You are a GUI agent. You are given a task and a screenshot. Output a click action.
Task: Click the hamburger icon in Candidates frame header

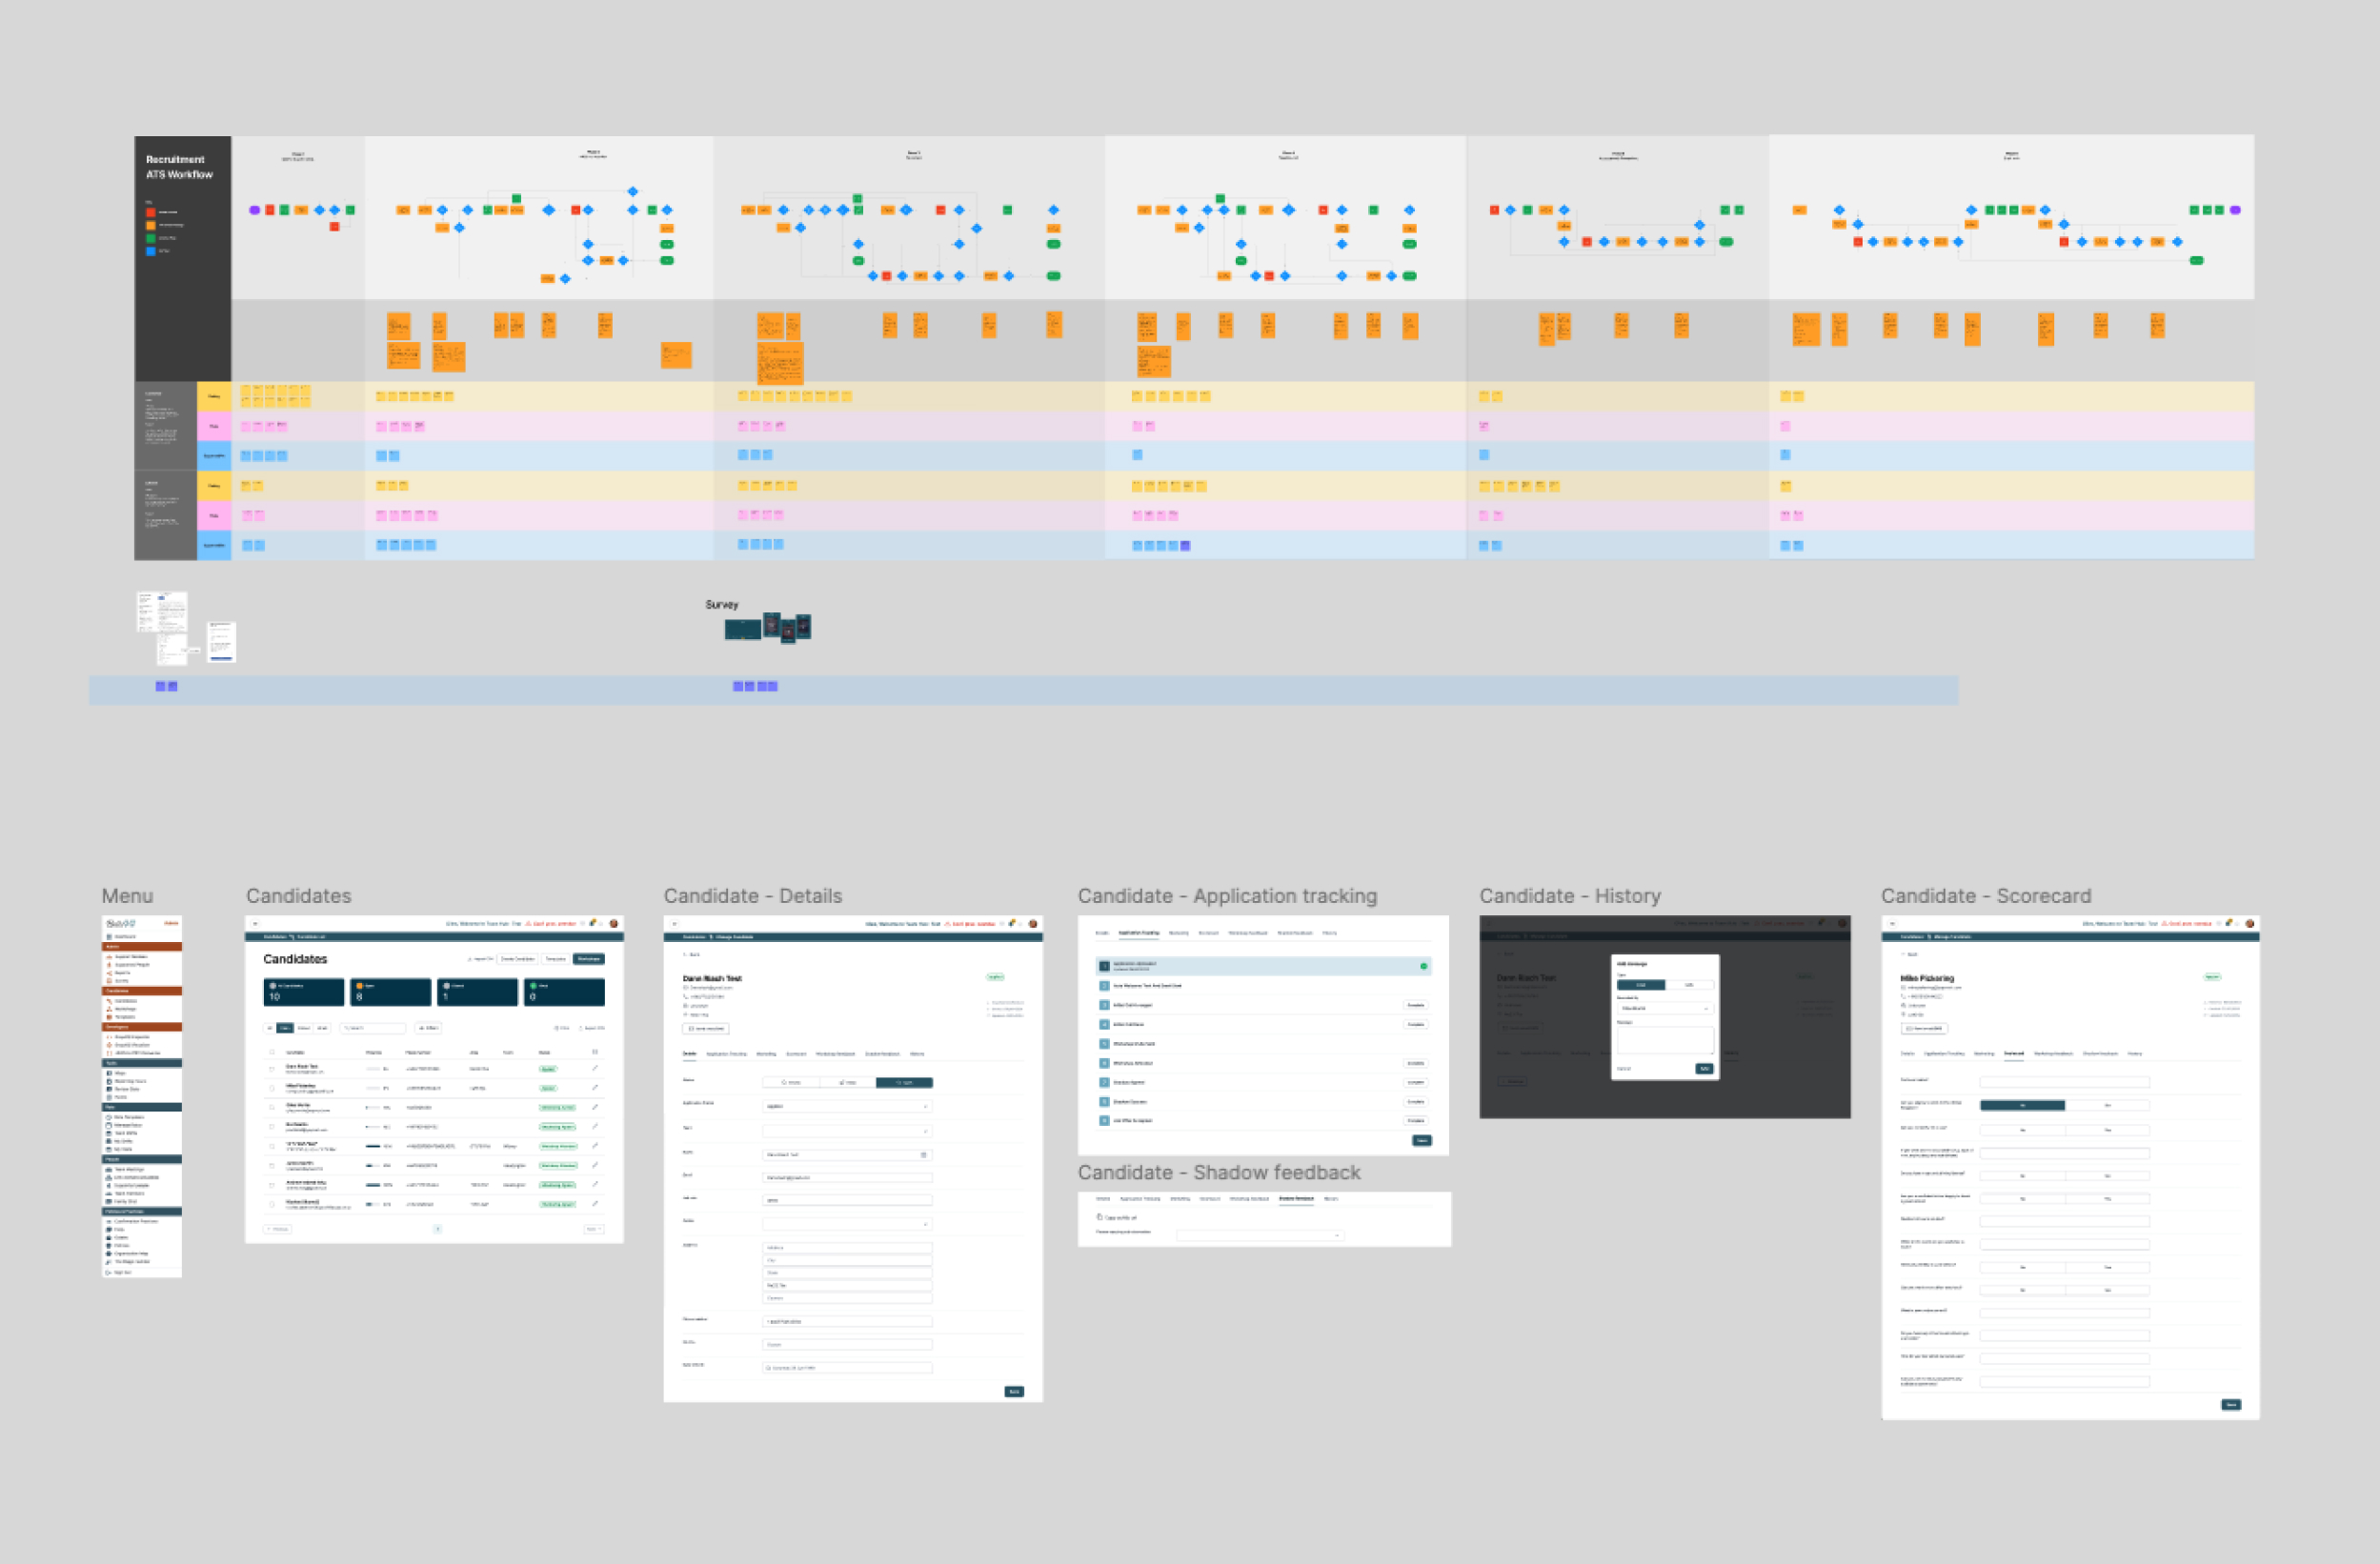click(255, 923)
